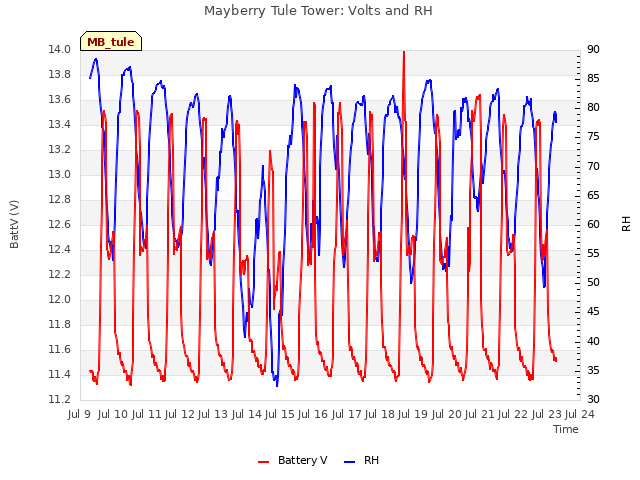Click the 11.6 left axis tick label
640x480 pixels.
click(x=59, y=349)
